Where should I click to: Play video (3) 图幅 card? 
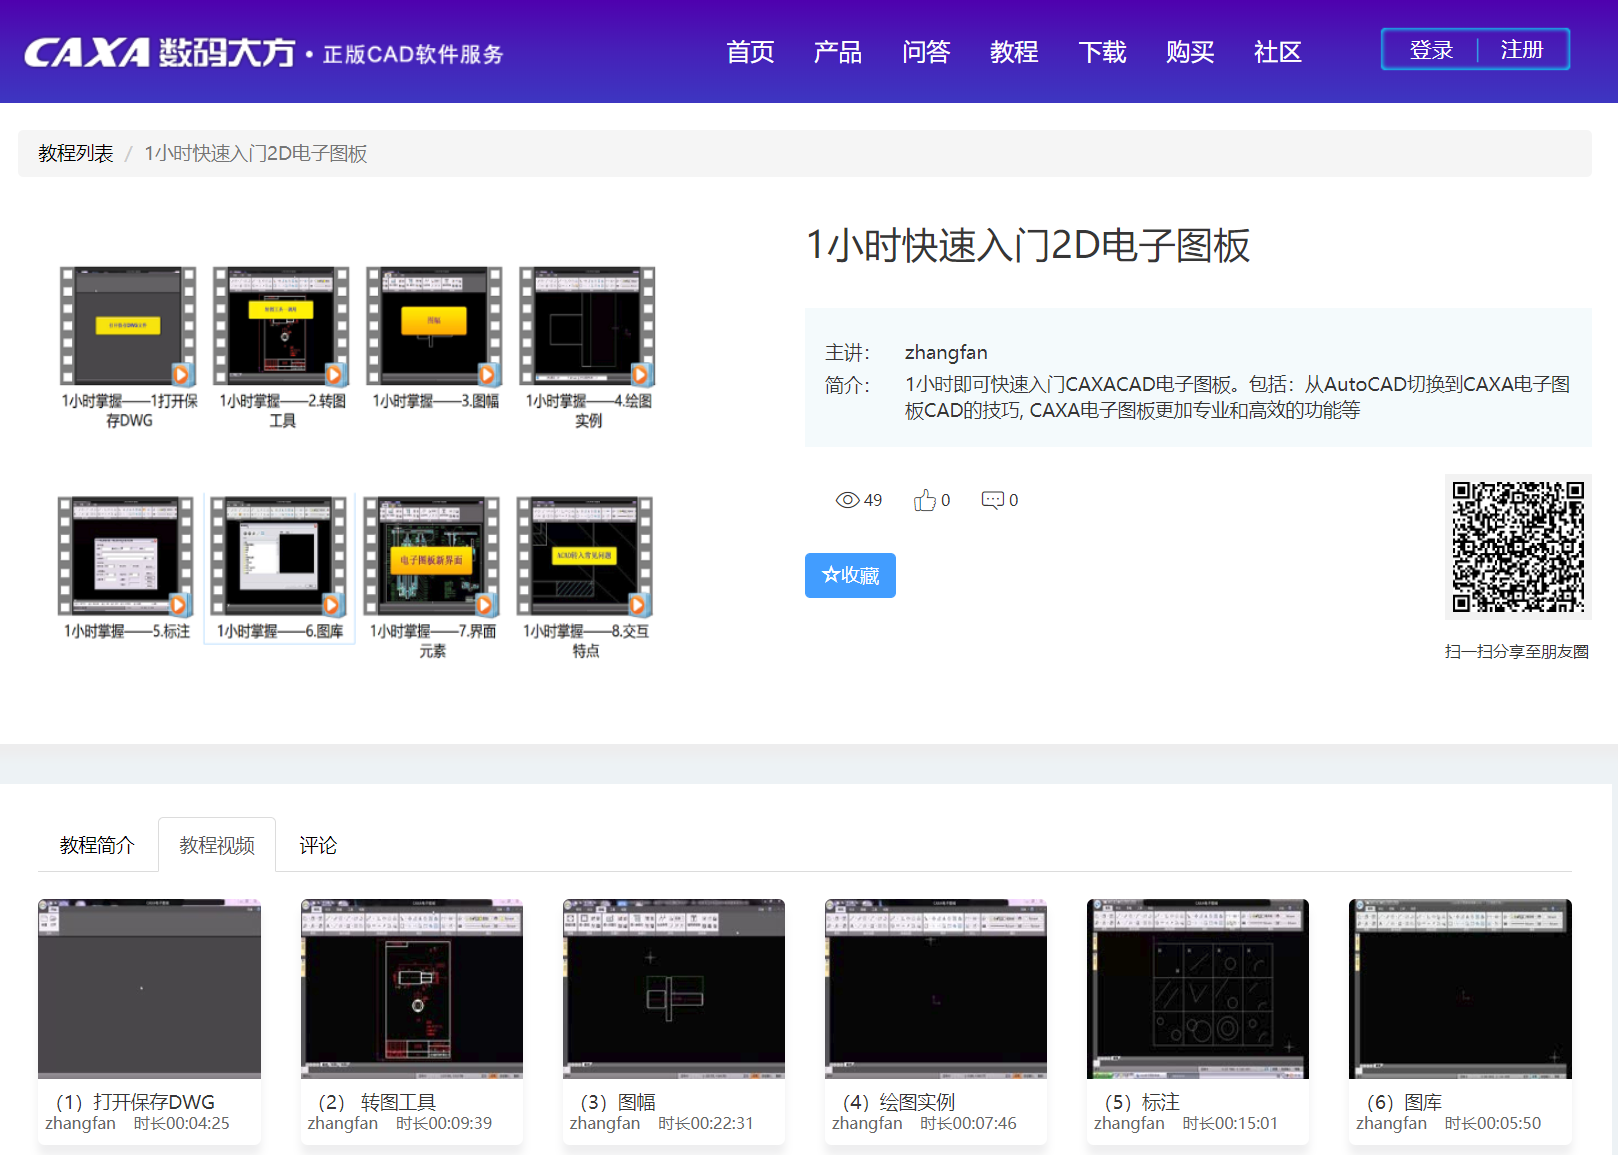pyautogui.click(x=674, y=1020)
